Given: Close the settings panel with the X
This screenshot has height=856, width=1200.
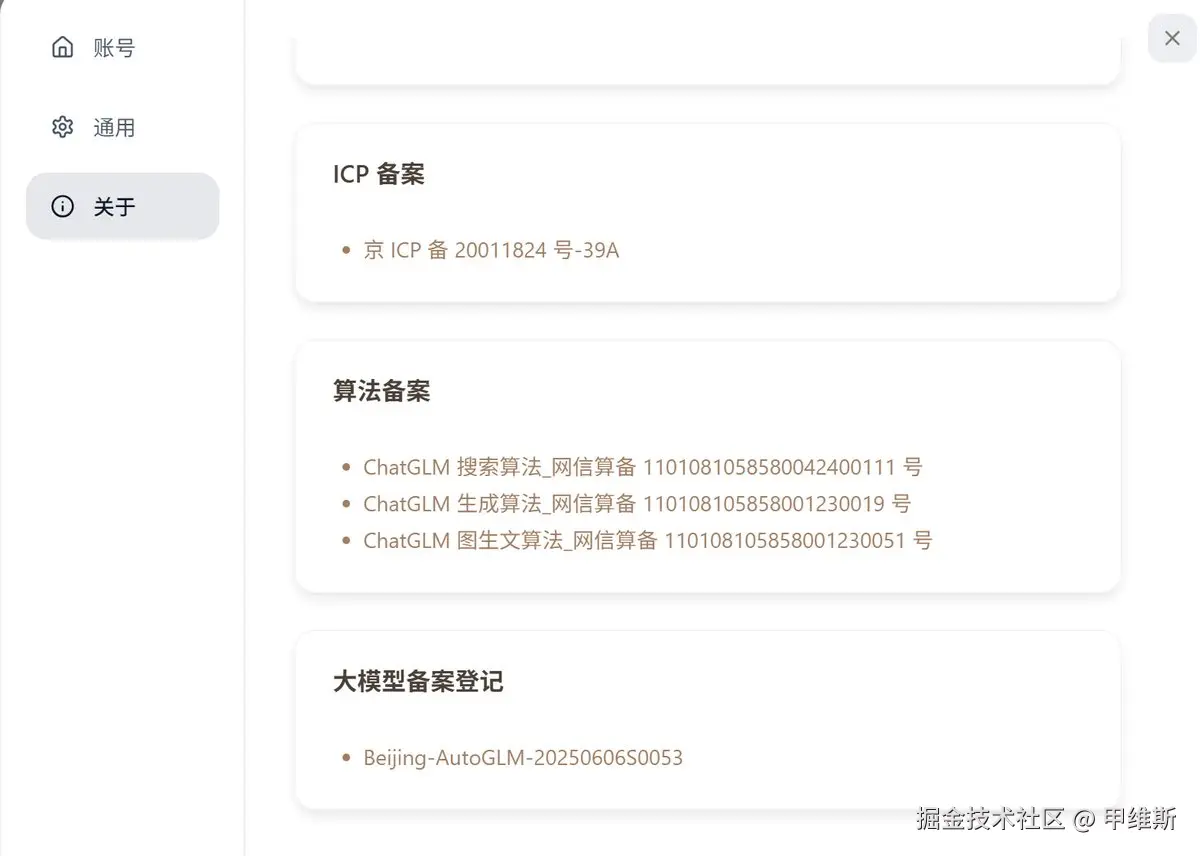Looking at the screenshot, I should (1171, 38).
